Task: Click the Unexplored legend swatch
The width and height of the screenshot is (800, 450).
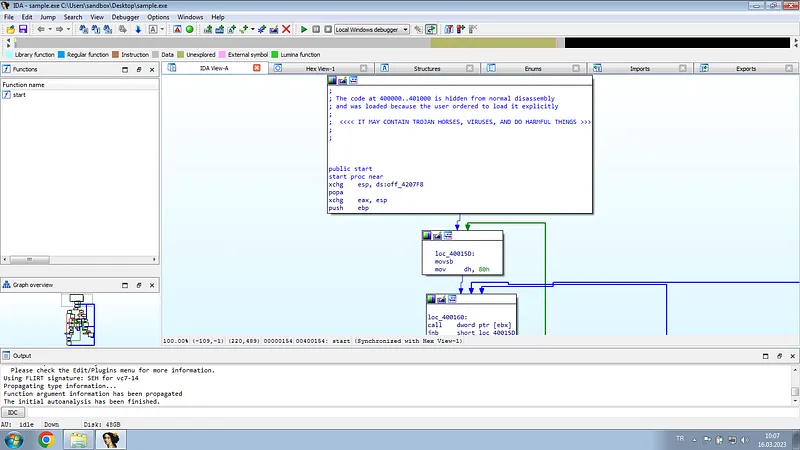Action: coord(181,55)
